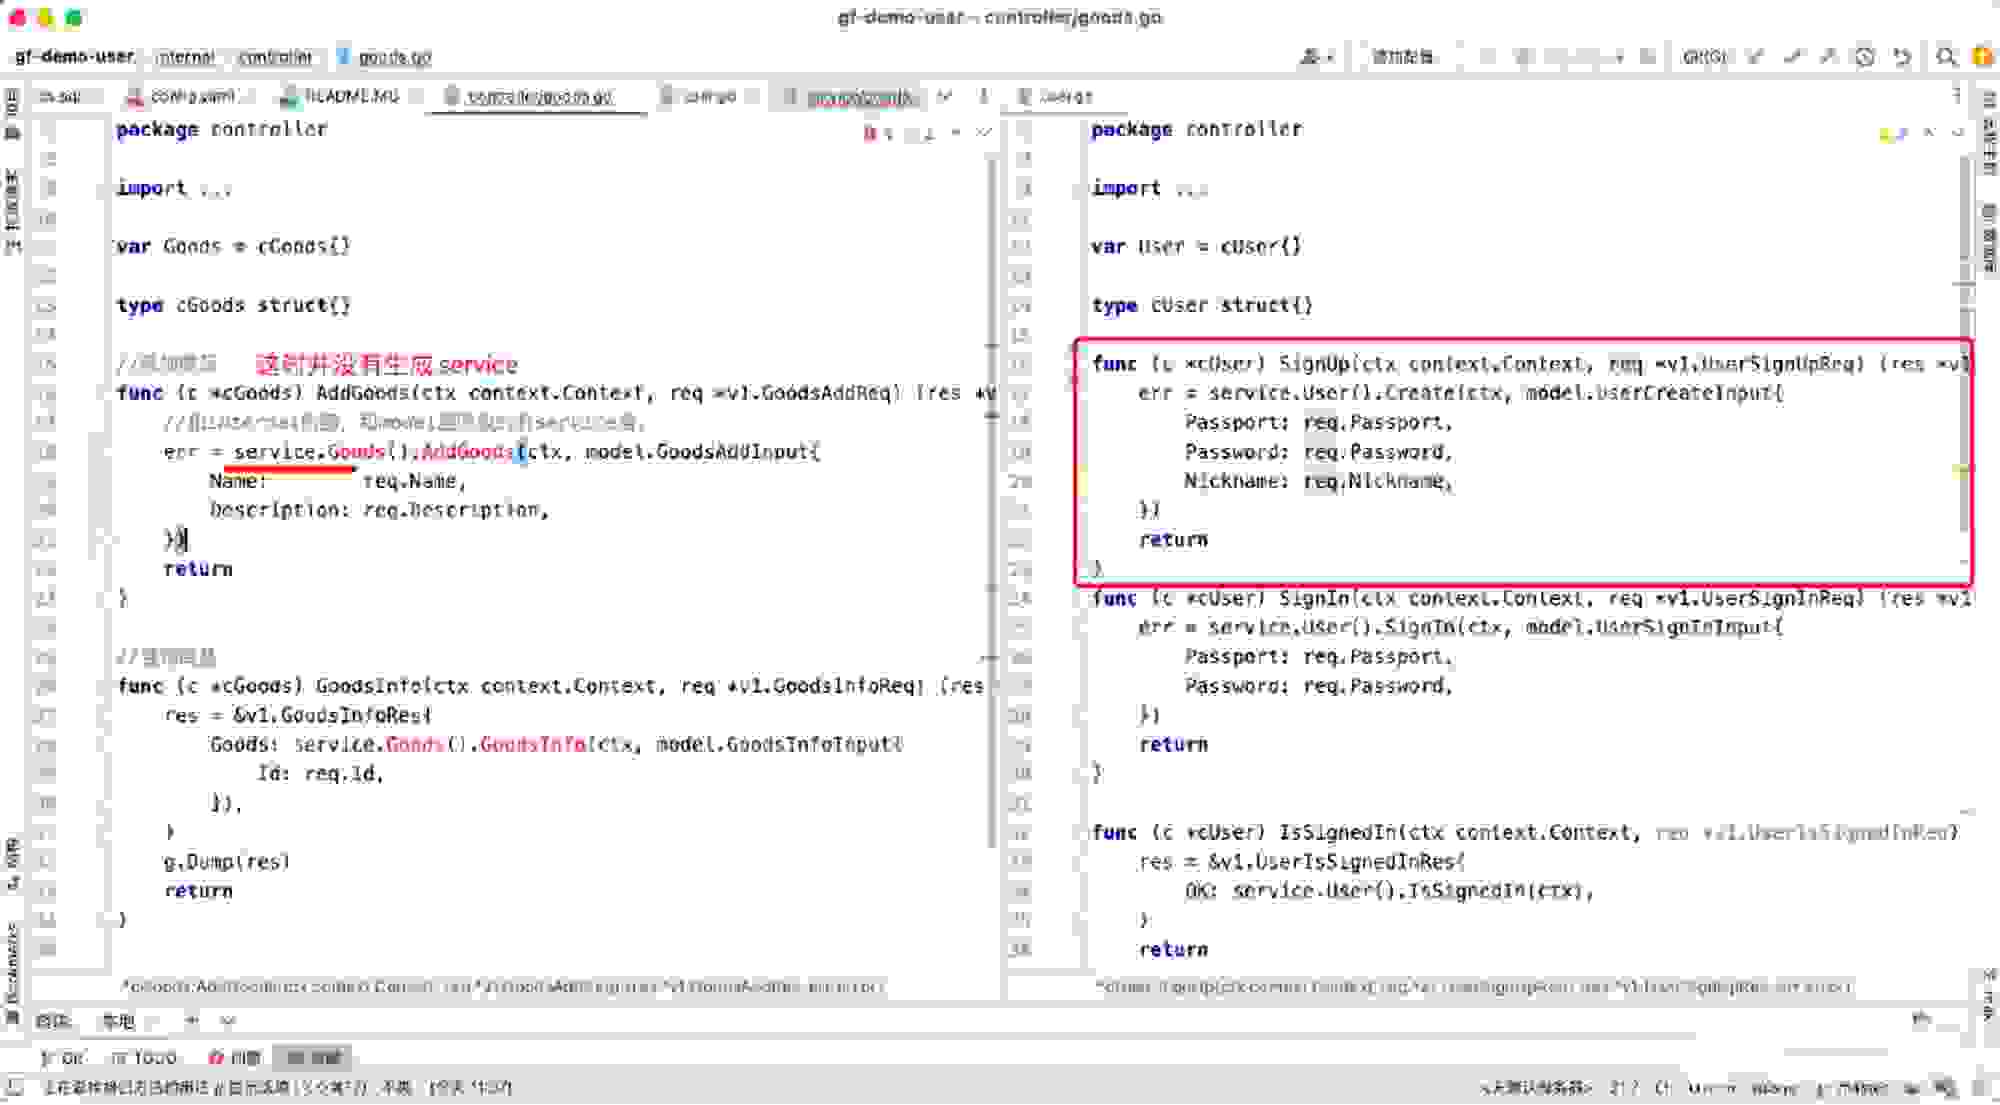Open Project tool window from left stripe
The width and height of the screenshot is (2000, 1105).
pyautogui.click(x=12, y=114)
